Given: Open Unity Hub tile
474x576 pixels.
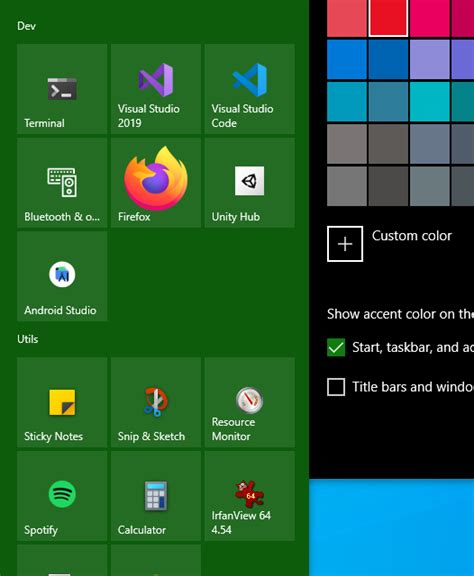Looking at the screenshot, I should click(249, 183).
